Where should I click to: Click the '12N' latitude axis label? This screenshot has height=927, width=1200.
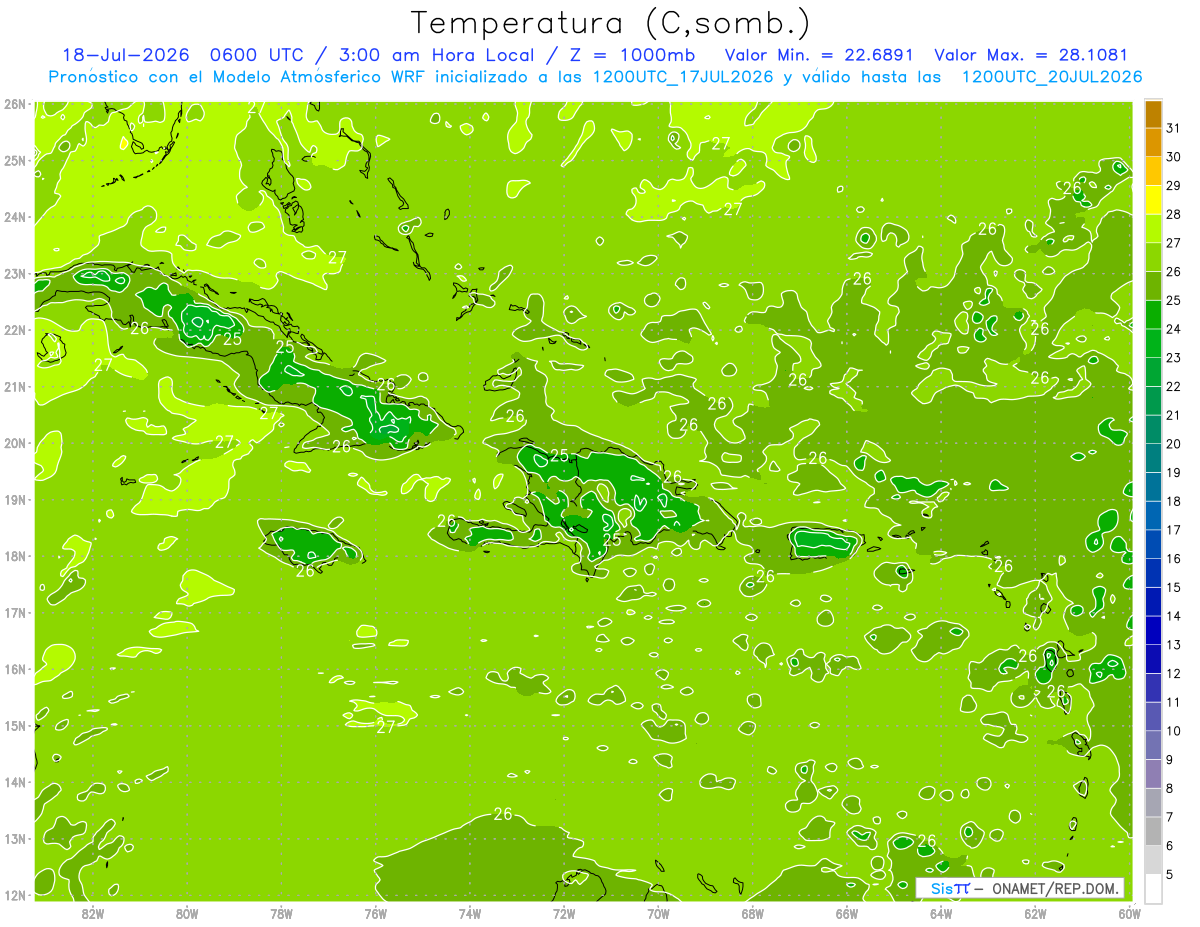pyautogui.click(x=14, y=895)
